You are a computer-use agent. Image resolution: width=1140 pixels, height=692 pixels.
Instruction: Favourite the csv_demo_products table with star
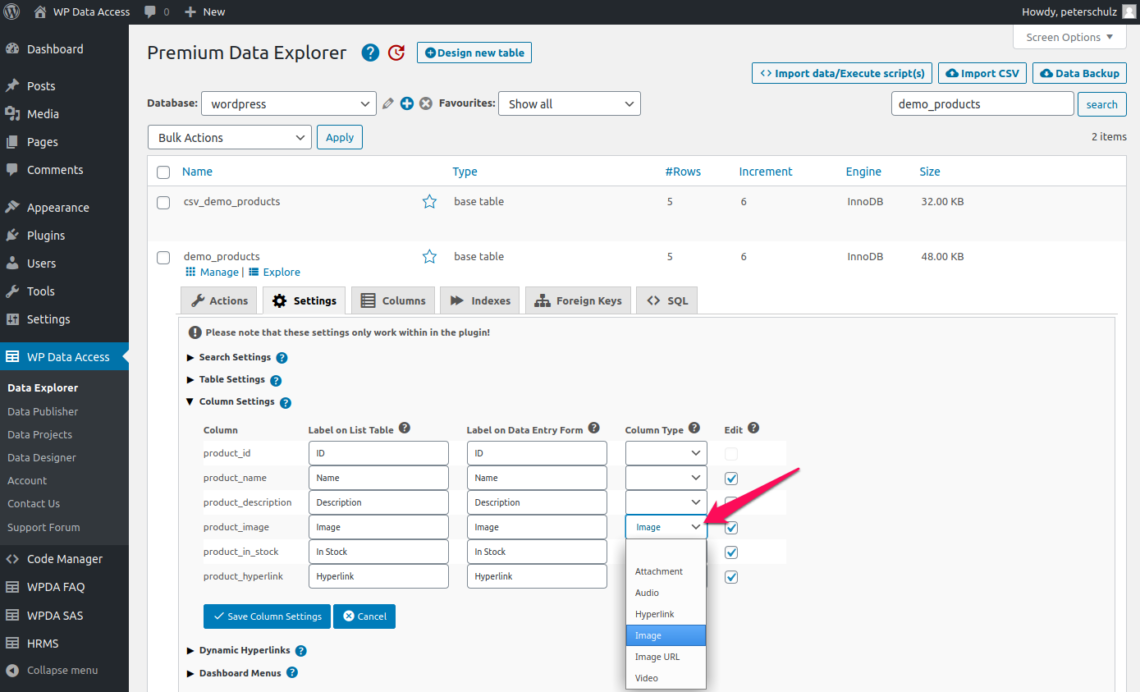coord(429,202)
